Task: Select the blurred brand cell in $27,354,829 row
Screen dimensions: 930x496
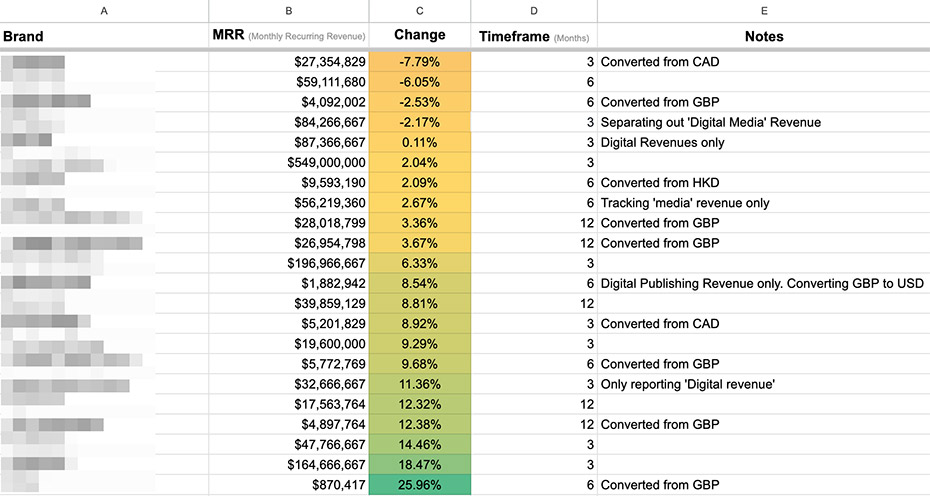Action: coord(104,62)
